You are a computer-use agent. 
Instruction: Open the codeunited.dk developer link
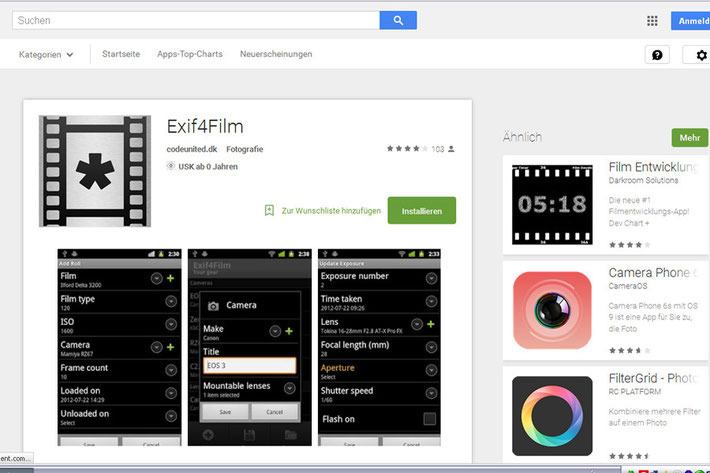point(192,149)
